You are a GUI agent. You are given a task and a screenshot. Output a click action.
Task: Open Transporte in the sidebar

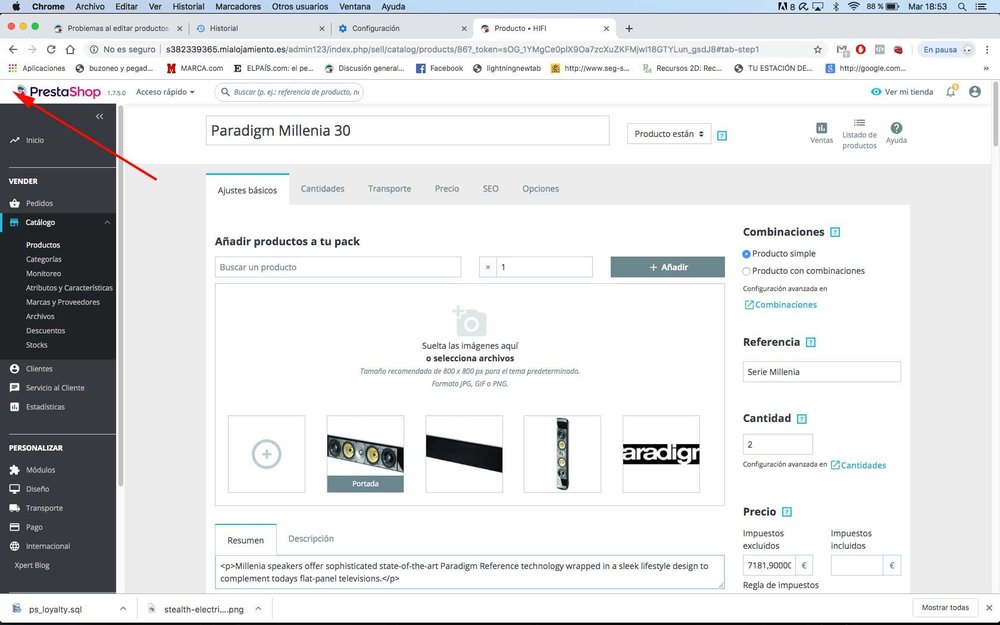point(44,508)
